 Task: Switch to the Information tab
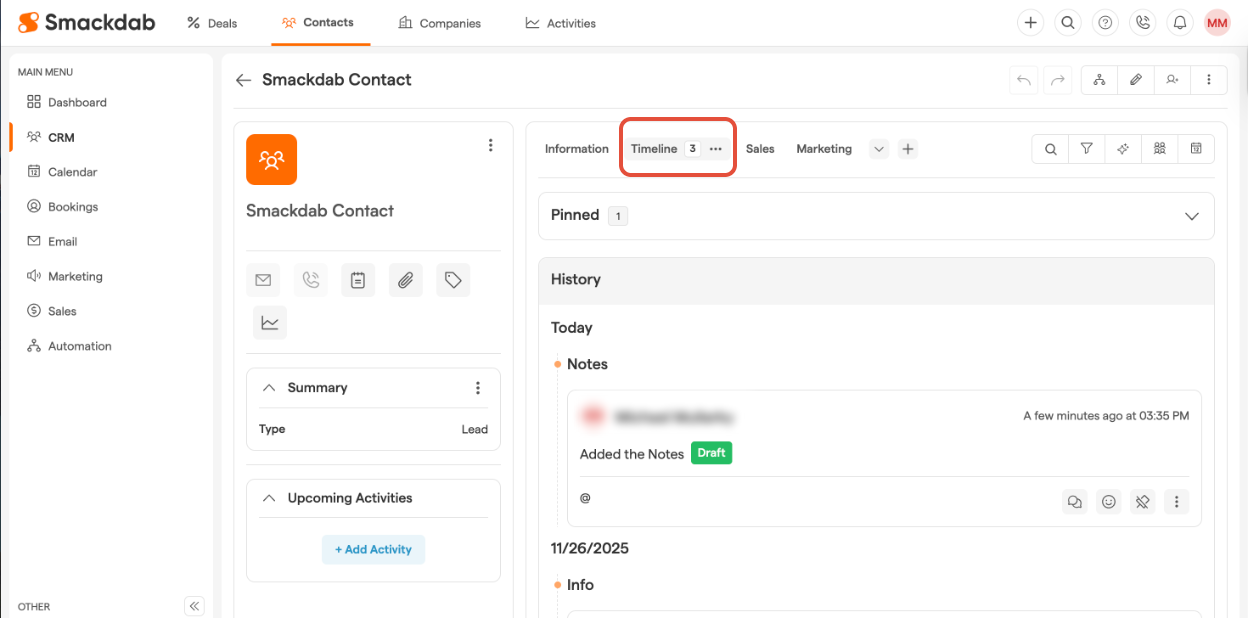[x=576, y=149]
